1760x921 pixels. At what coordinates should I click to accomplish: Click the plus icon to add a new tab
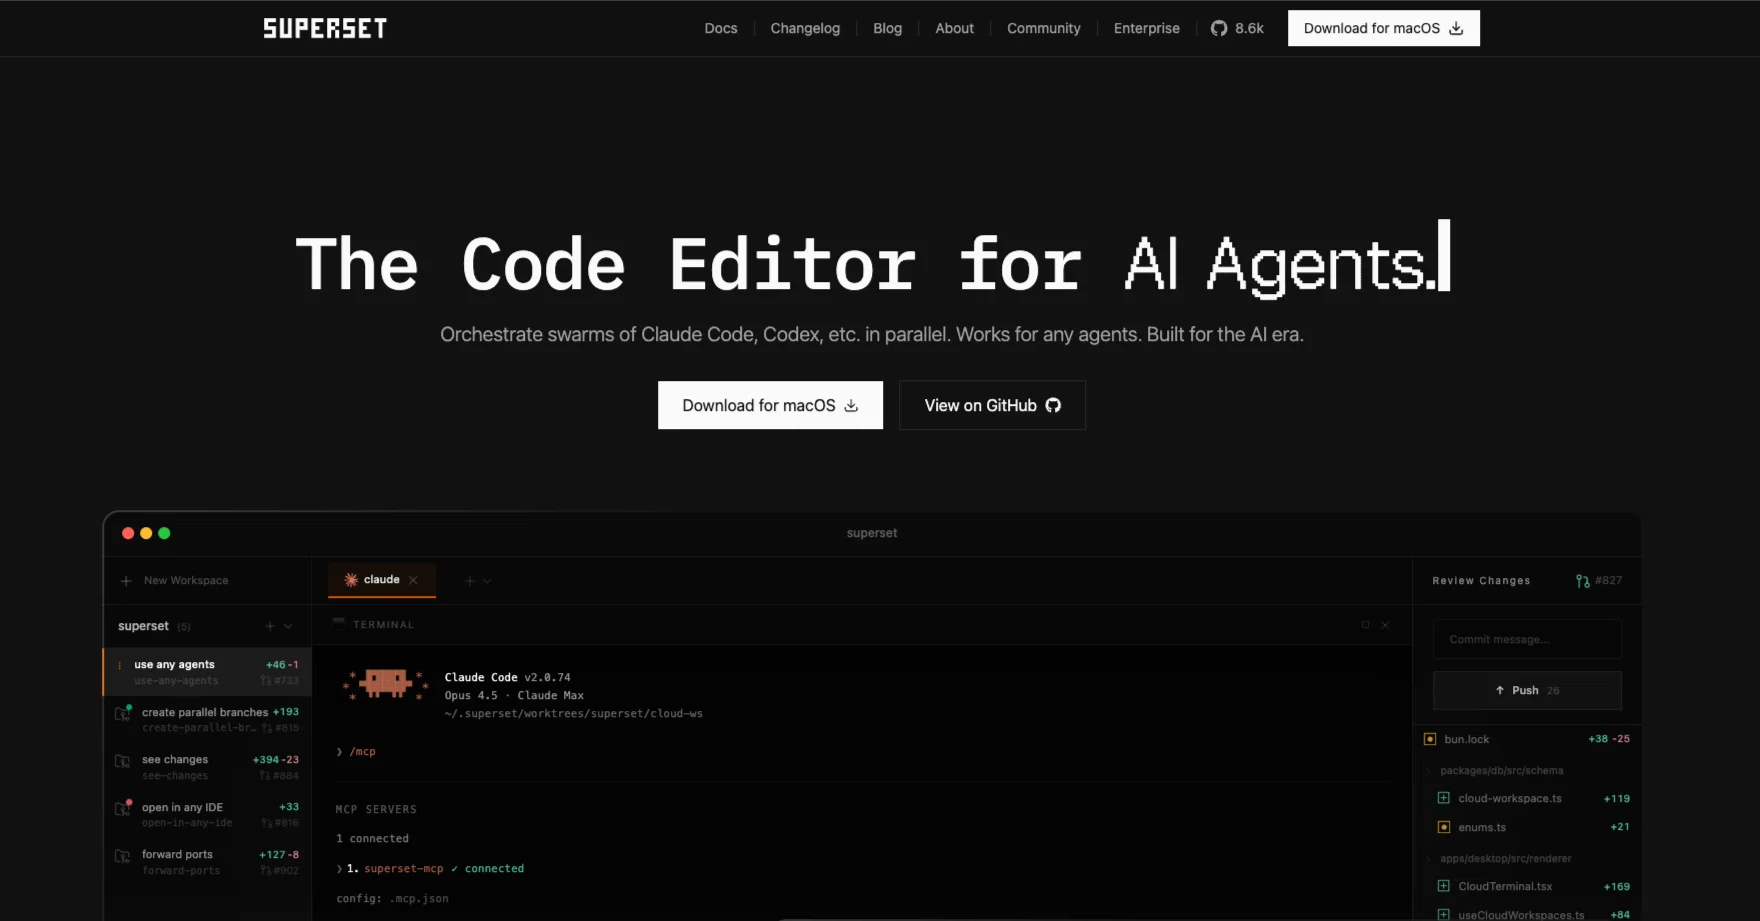click(x=470, y=581)
